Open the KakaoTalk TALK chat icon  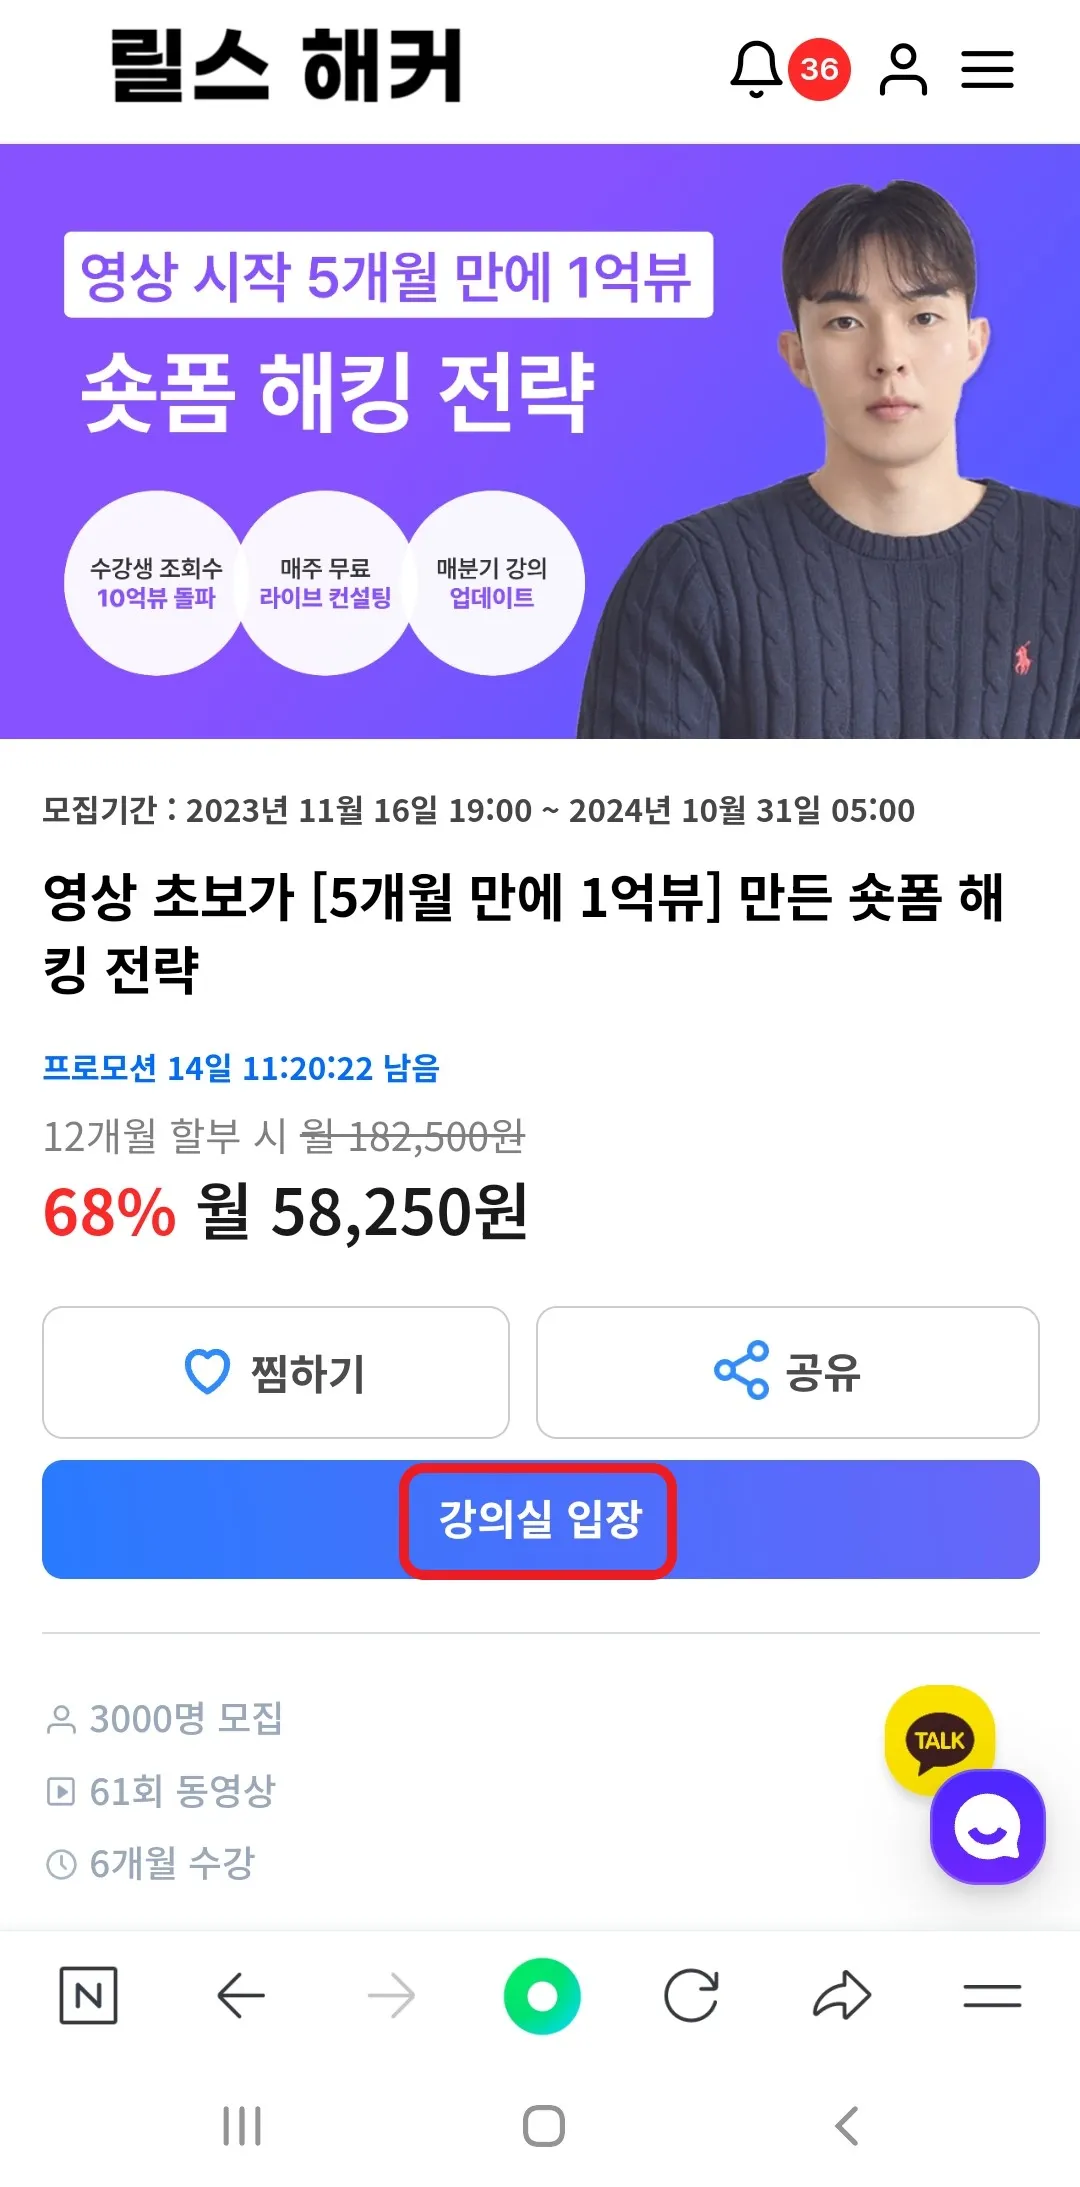pyautogui.click(x=939, y=1738)
